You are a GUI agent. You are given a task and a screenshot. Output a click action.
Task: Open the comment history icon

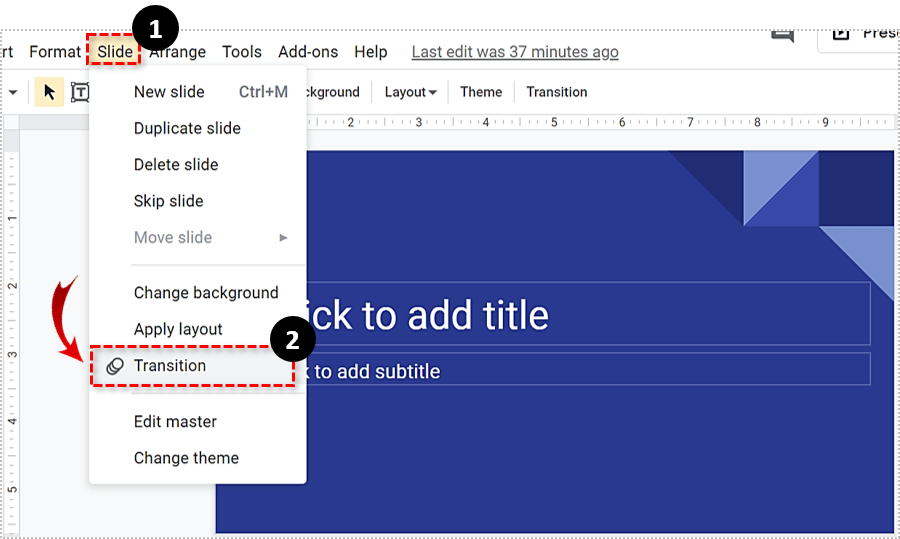[x=782, y=34]
